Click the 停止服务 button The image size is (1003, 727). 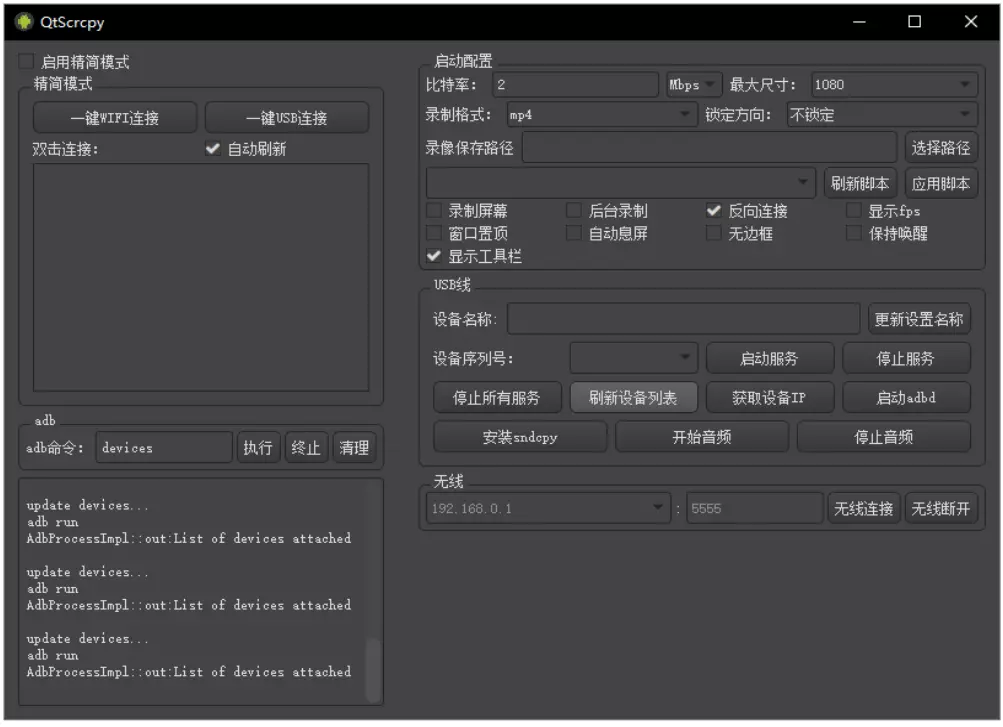pyautogui.click(x=906, y=358)
